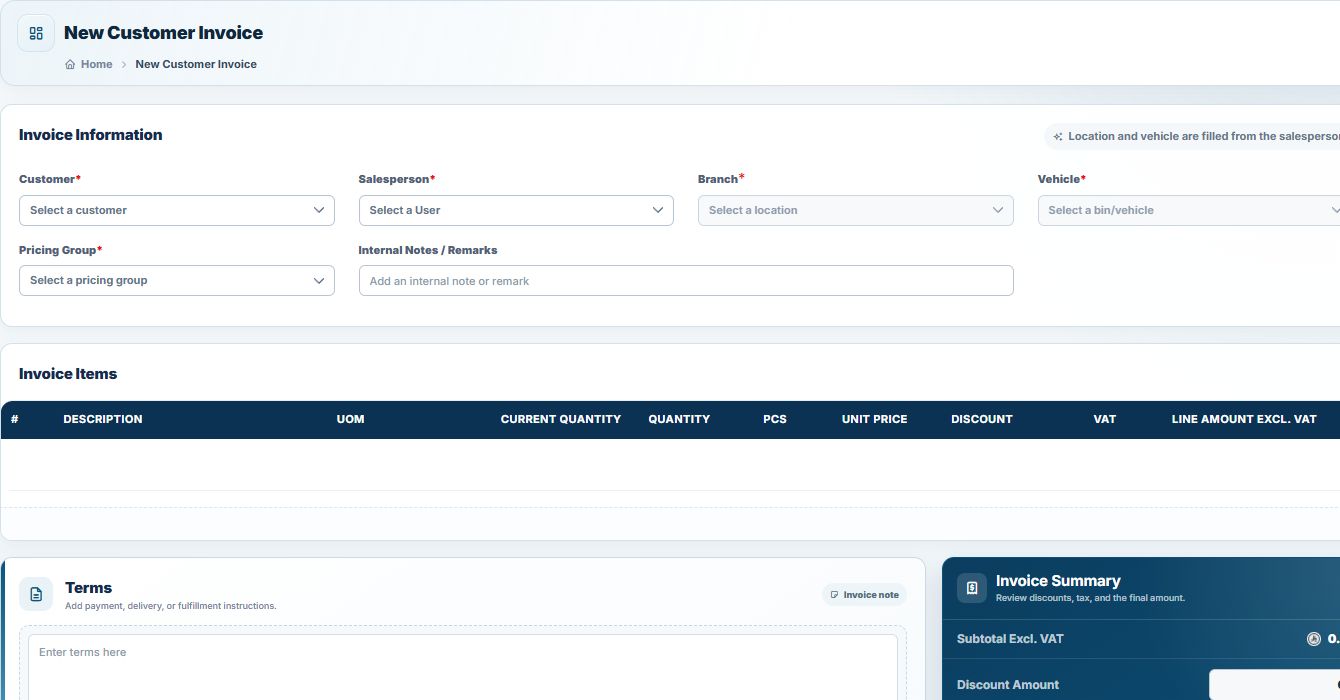Click into the 'Enter terms here' text area
Image resolution: width=1340 pixels, height=700 pixels.
pyautogui.click(x=463, y=667)
